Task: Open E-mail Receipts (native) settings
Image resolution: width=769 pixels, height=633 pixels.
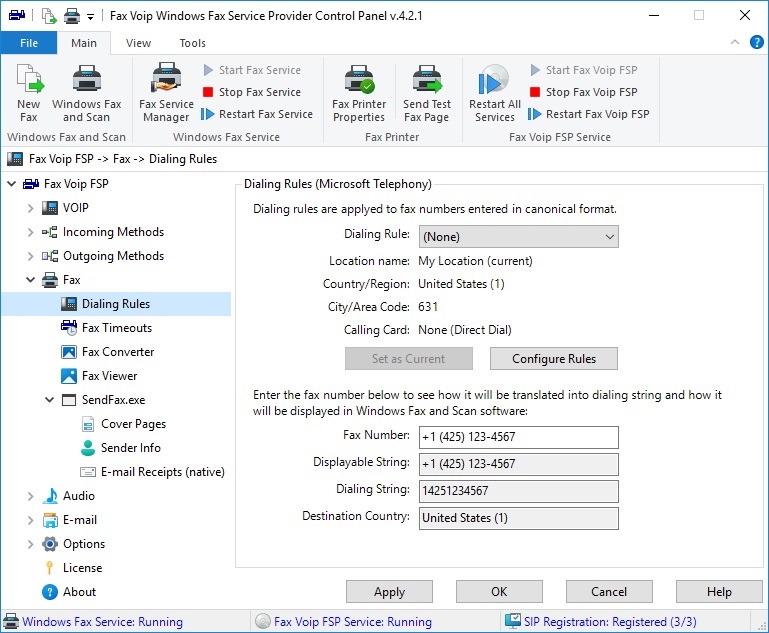Action: 152,472
